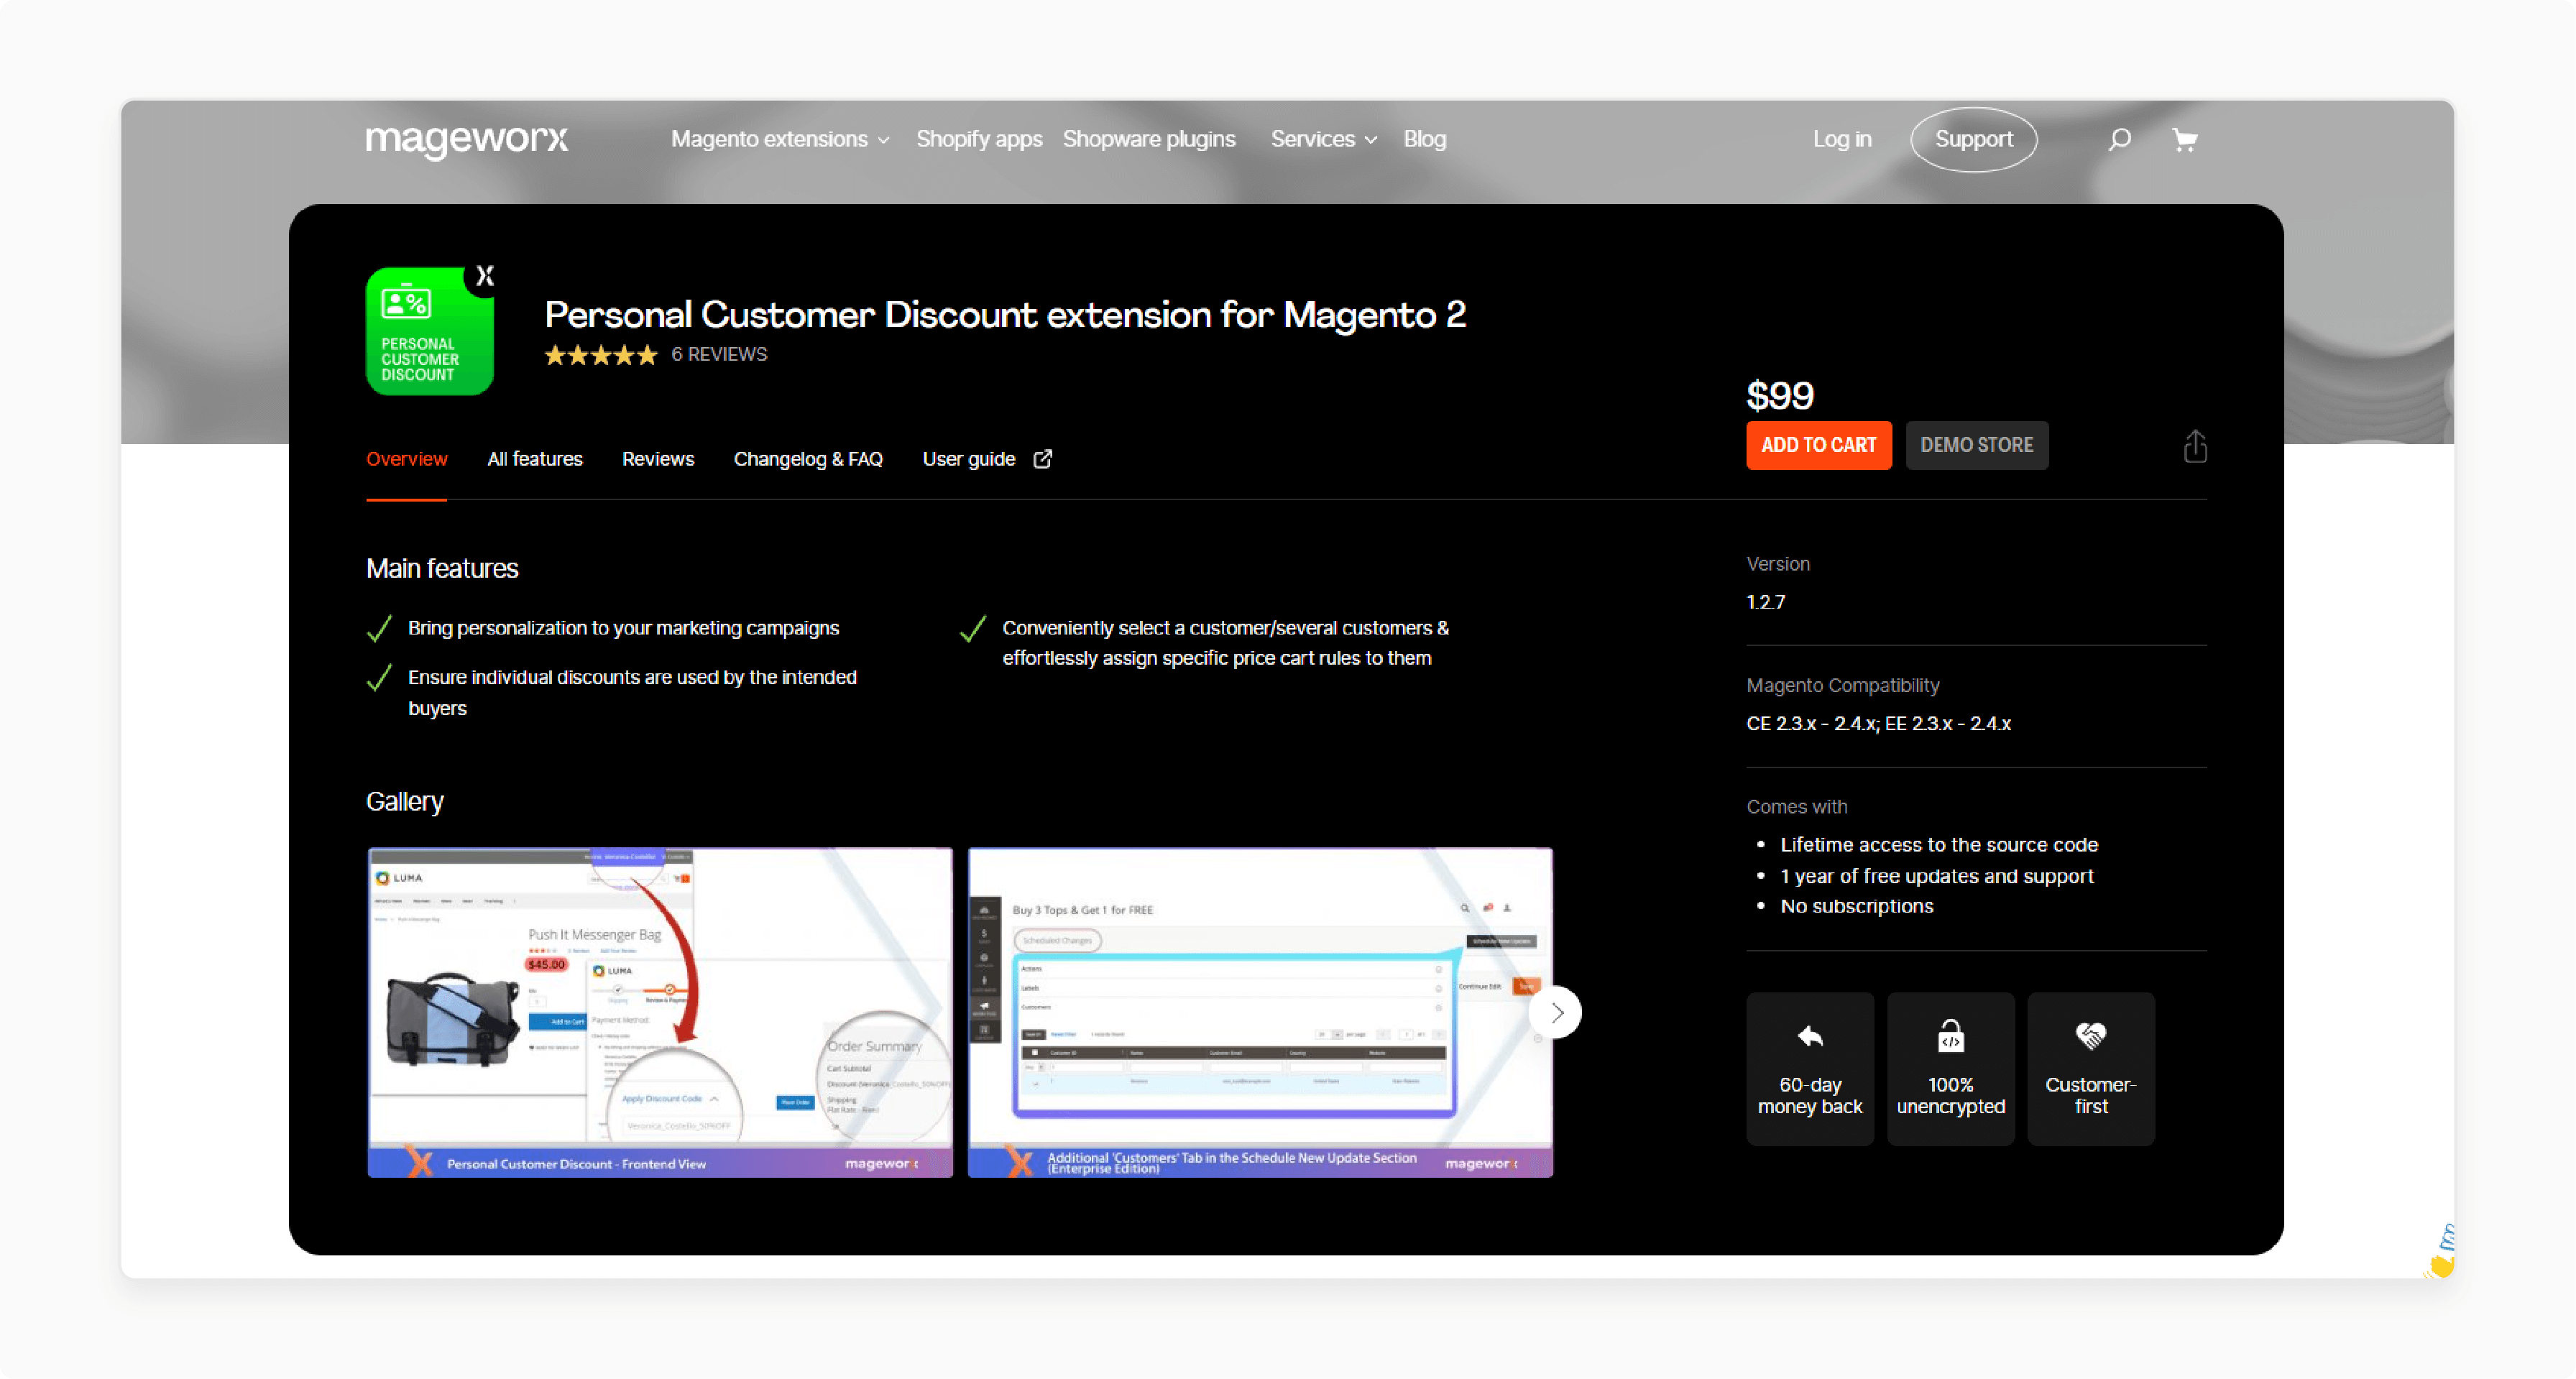
Task: Open the search magnifier icon
Action: (2119, 140)
